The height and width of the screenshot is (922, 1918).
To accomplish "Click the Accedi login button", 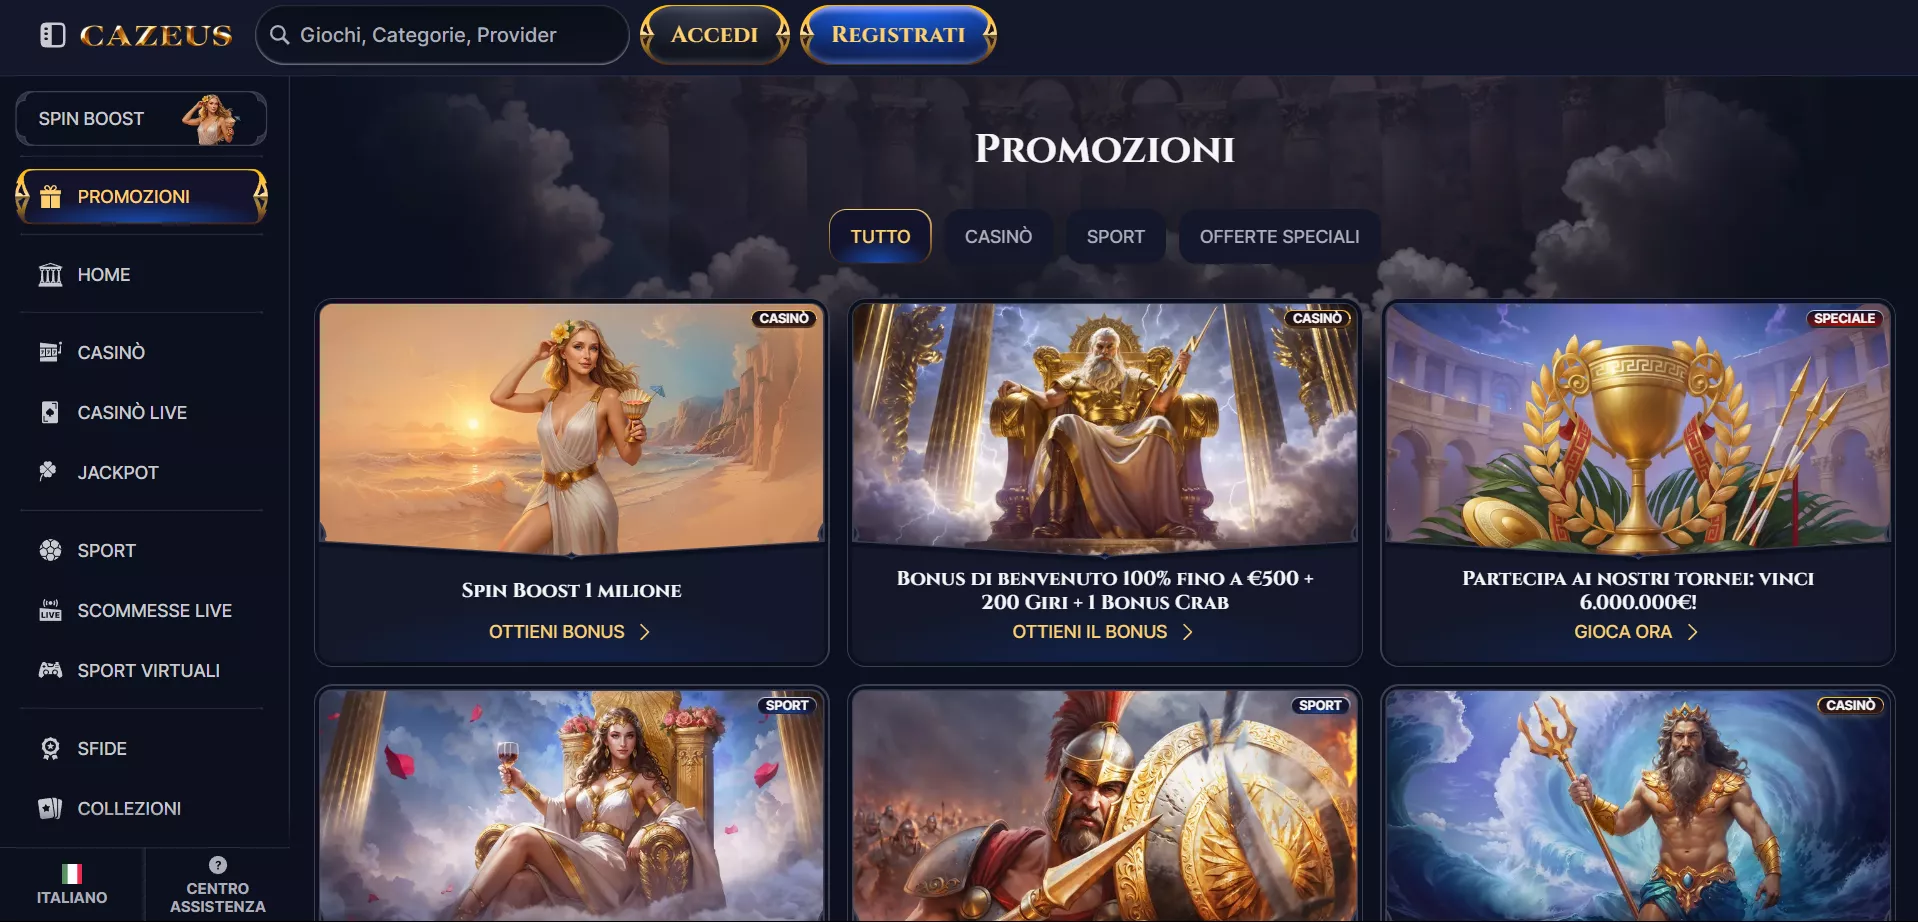I will coord(714,35).
